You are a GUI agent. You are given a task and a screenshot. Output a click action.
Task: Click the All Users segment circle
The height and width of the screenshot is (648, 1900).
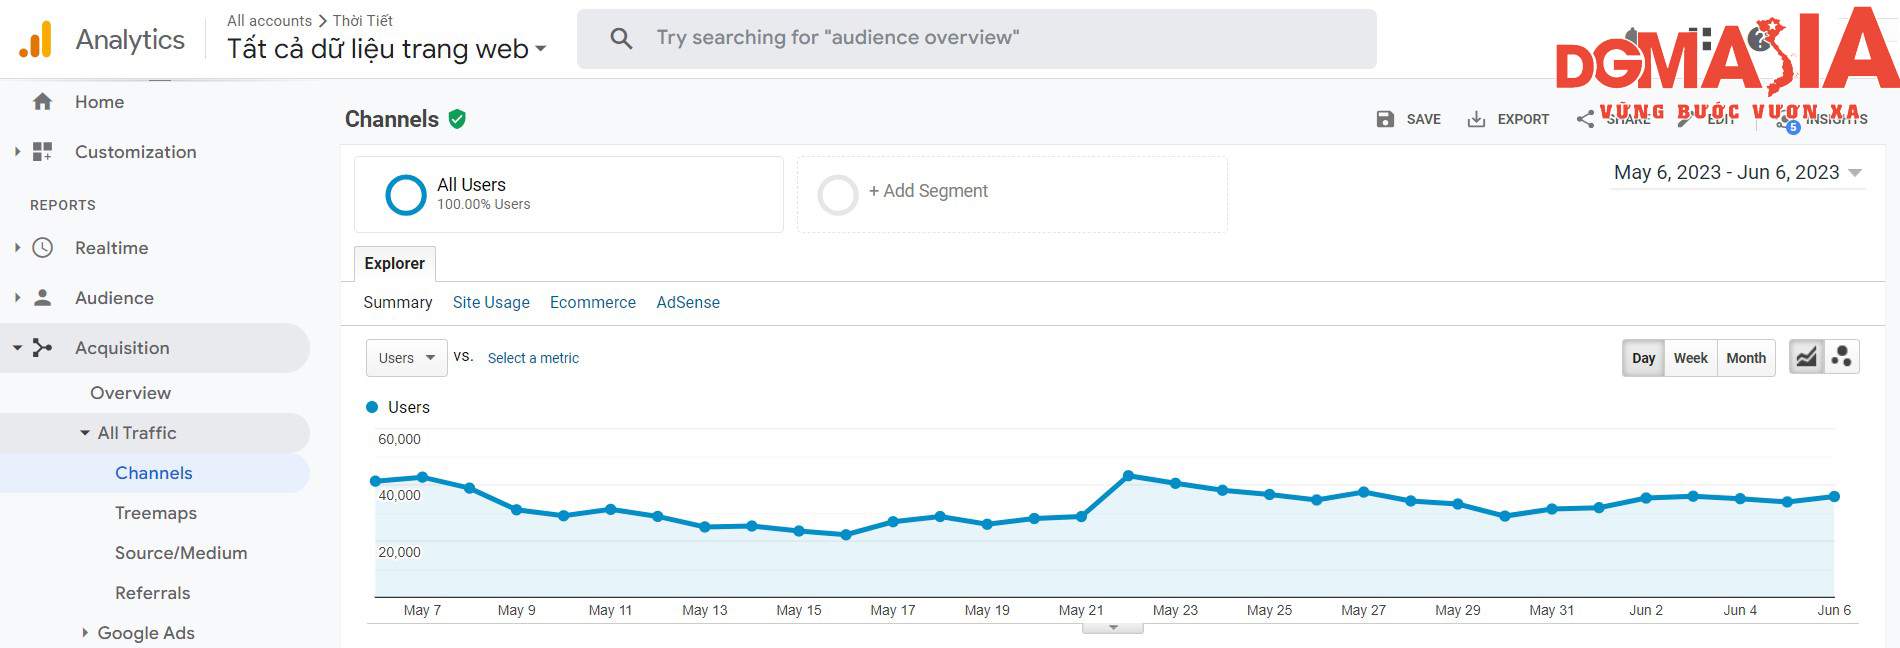(x=406, y=195)
